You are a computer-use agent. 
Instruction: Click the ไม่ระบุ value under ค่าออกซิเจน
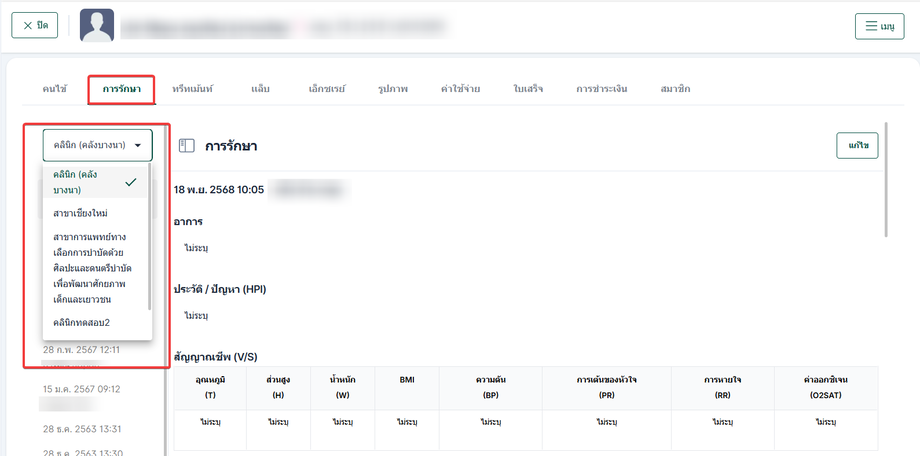tap(826, 422)
